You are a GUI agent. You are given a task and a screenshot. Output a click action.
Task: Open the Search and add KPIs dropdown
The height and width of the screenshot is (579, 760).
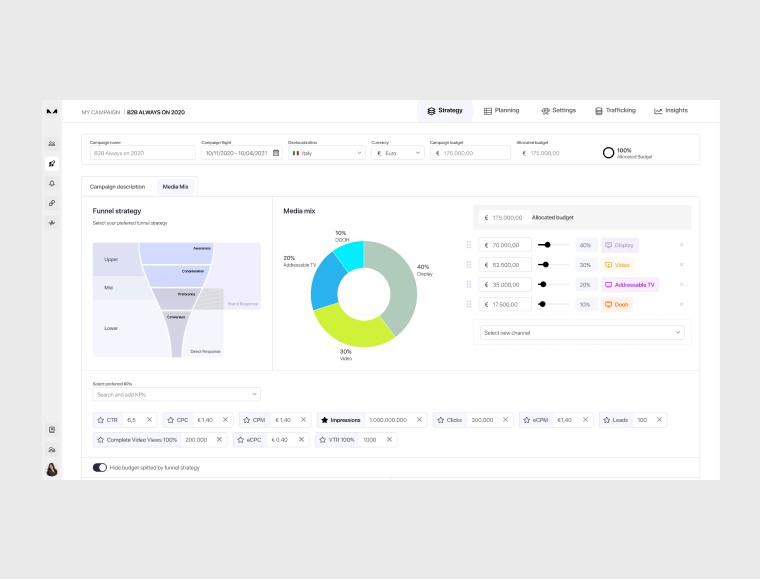coord(176,395)
